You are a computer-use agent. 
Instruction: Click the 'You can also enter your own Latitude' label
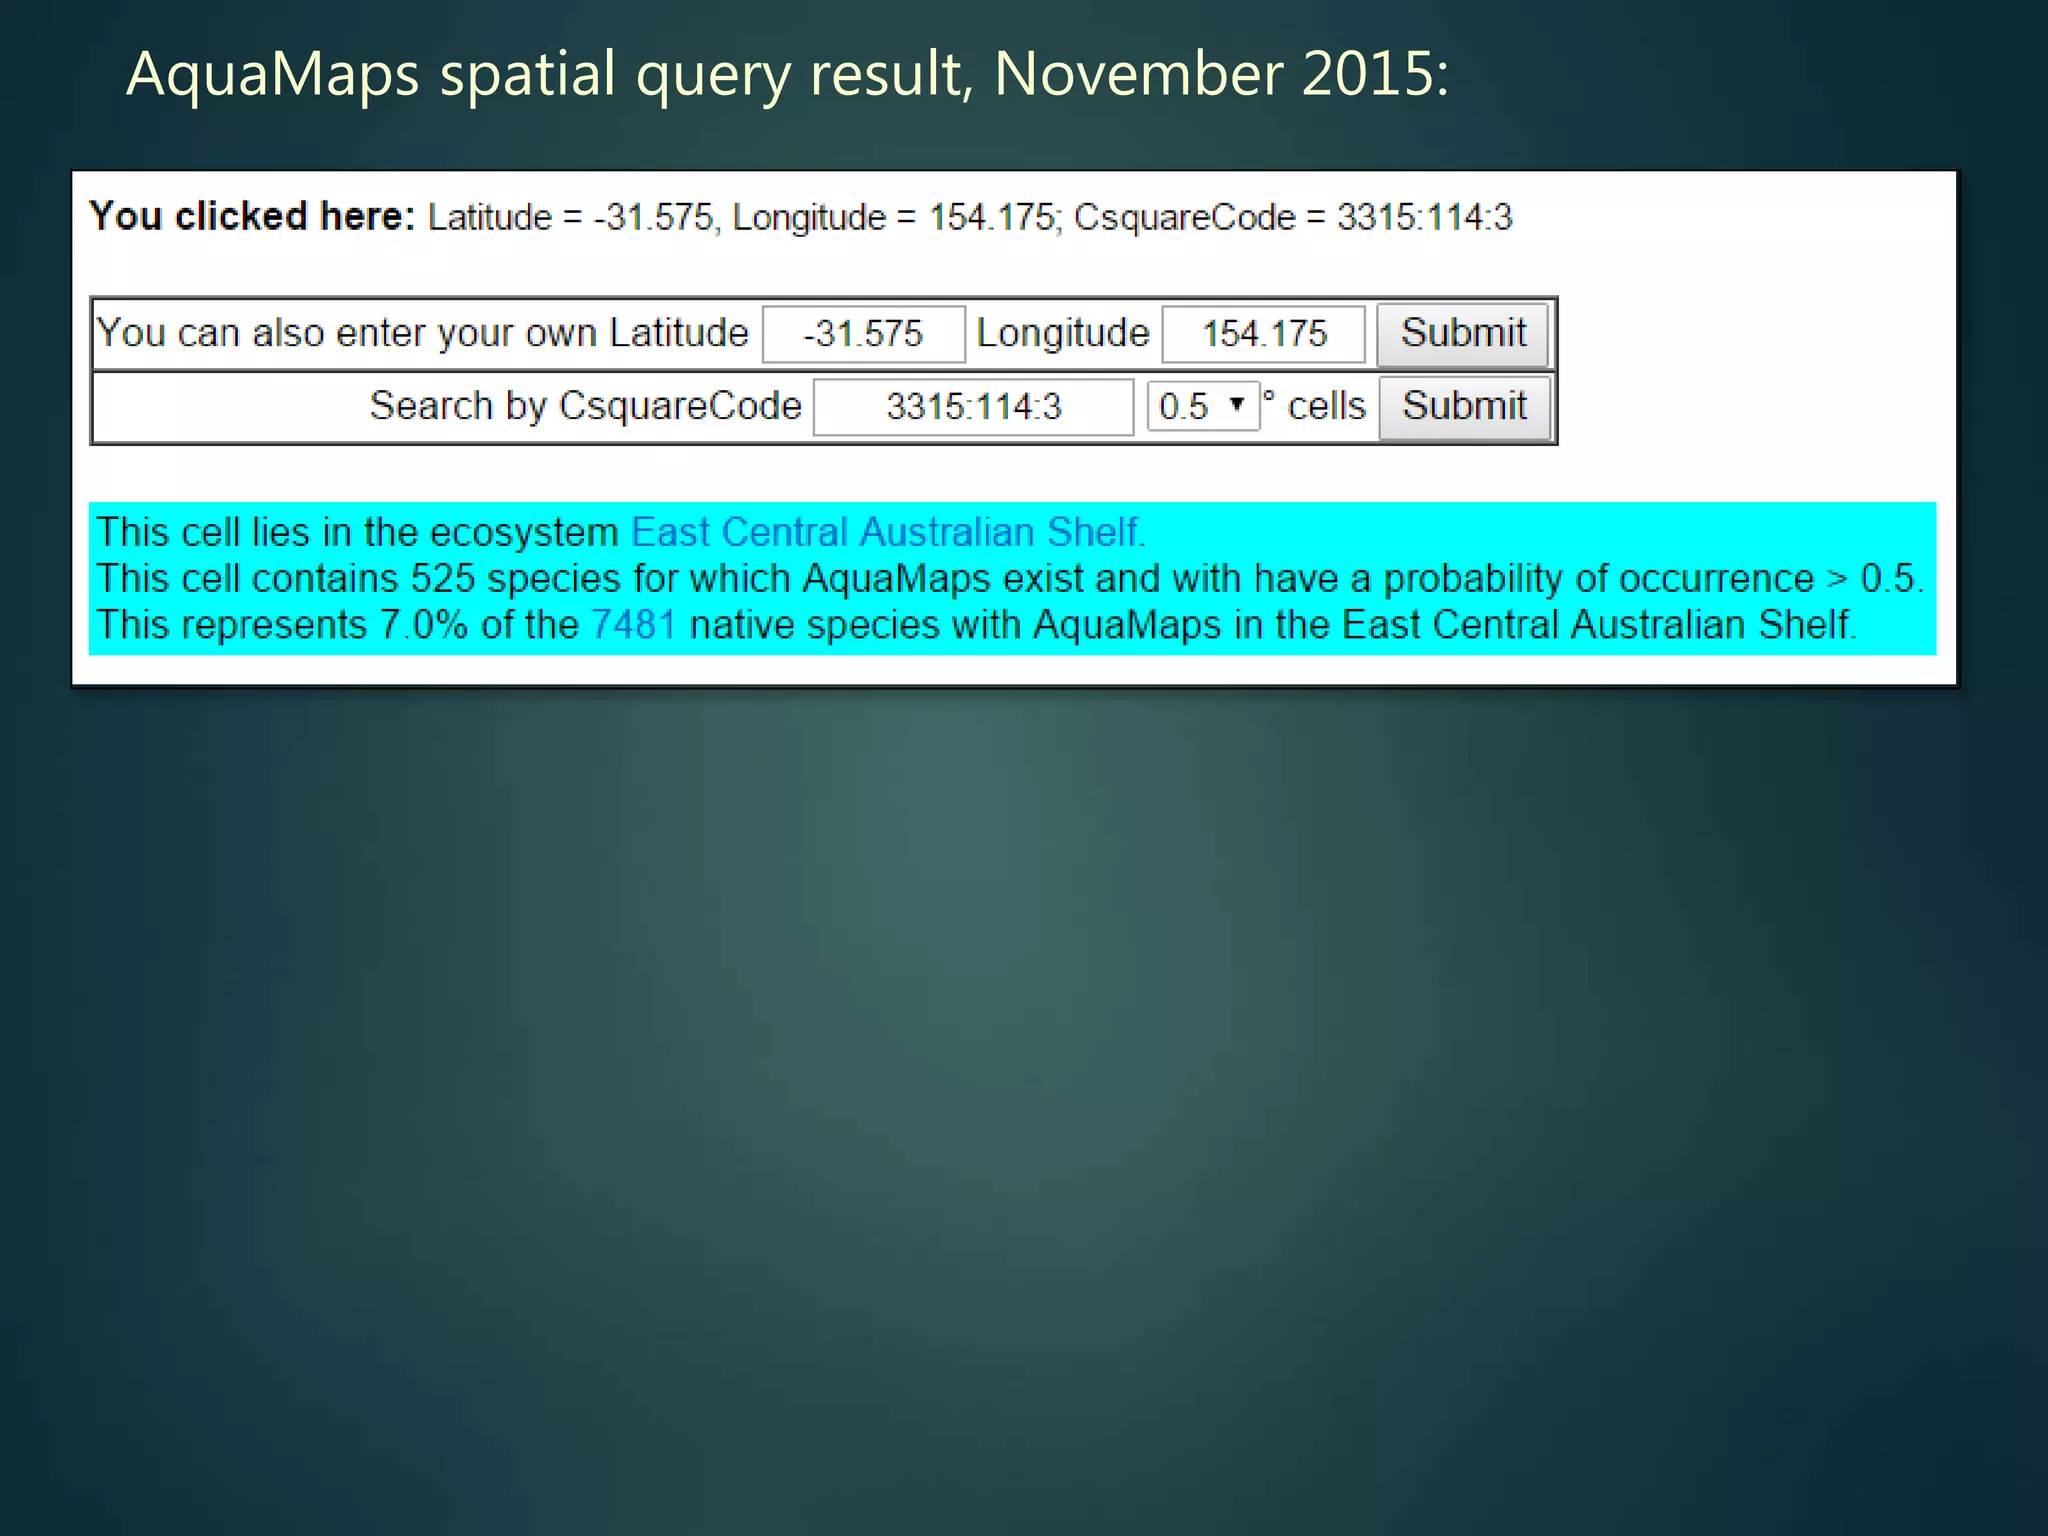pos(422,333)
